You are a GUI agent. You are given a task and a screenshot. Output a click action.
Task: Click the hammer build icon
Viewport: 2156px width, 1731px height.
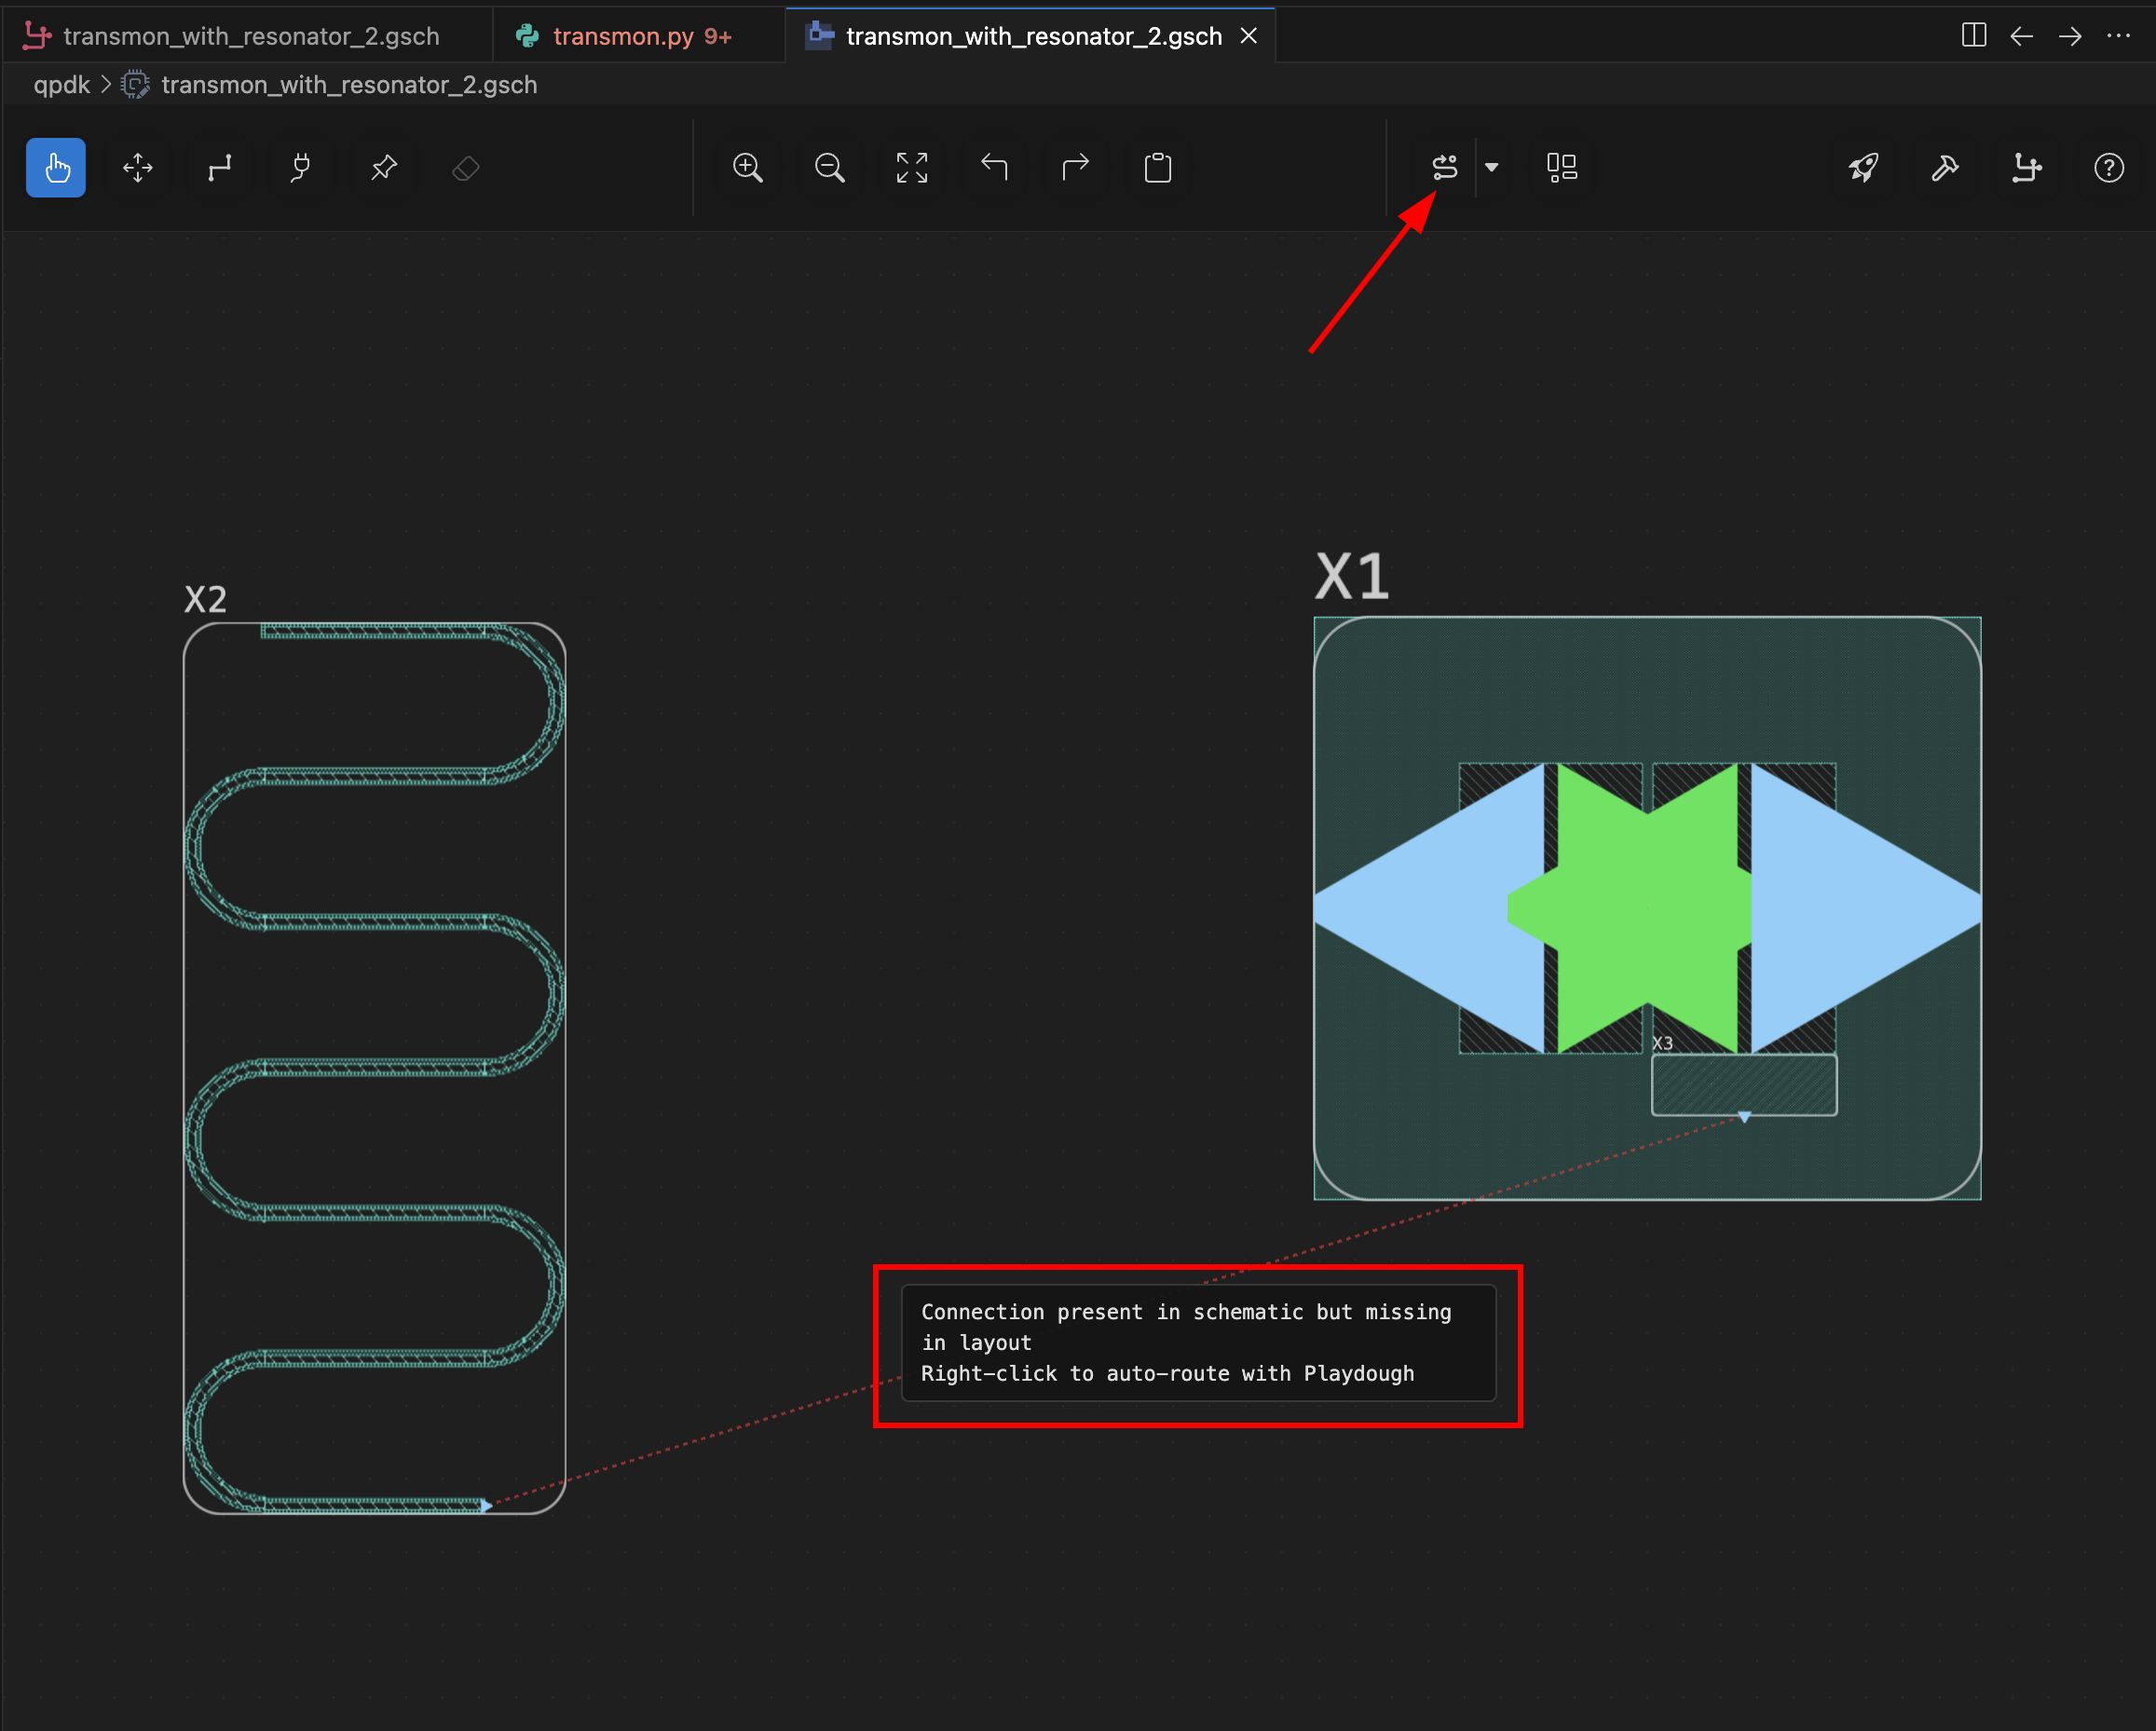click(x=1946, y=168)
